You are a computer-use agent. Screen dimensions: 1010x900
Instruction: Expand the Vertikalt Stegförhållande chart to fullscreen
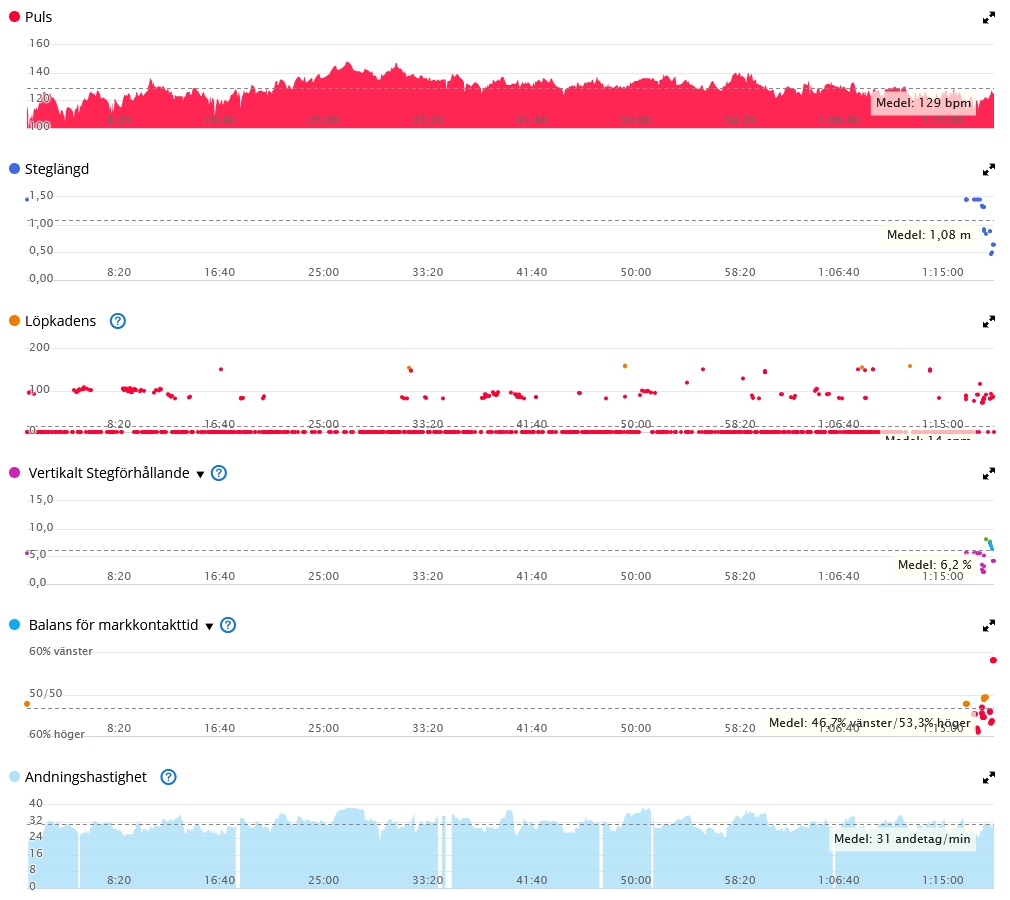pyautogui.click(x=989, y=474)
